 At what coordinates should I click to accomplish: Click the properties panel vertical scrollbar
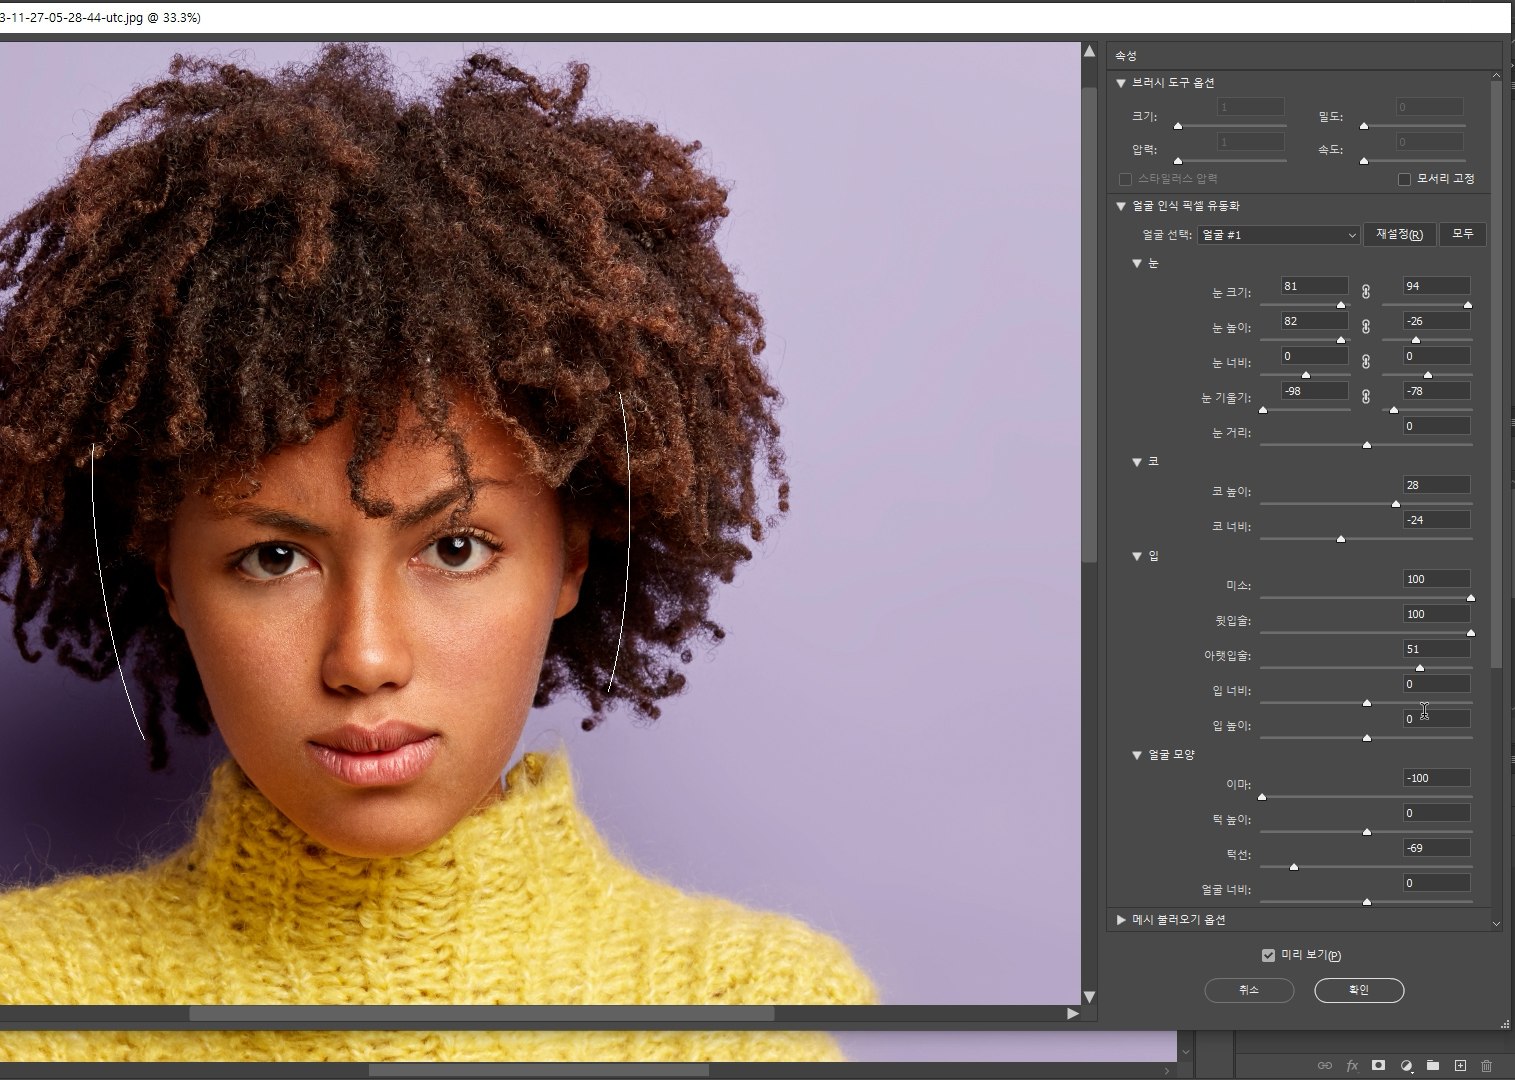click(x=1496, y=375)
